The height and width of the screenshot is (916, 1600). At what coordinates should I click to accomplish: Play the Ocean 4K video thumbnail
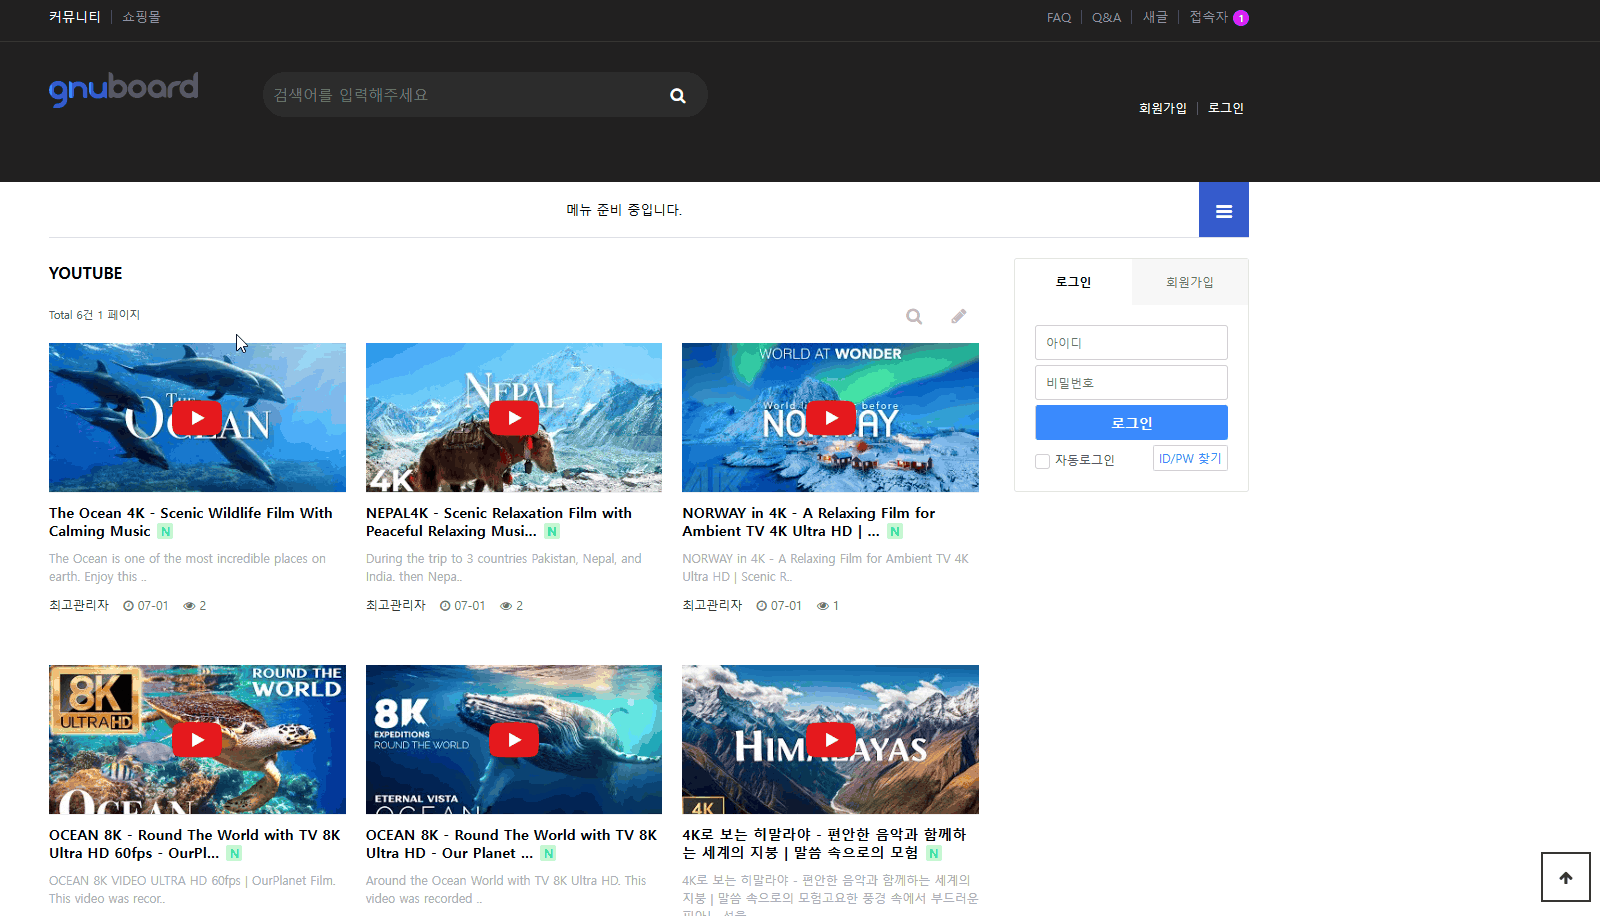point(197,418)
